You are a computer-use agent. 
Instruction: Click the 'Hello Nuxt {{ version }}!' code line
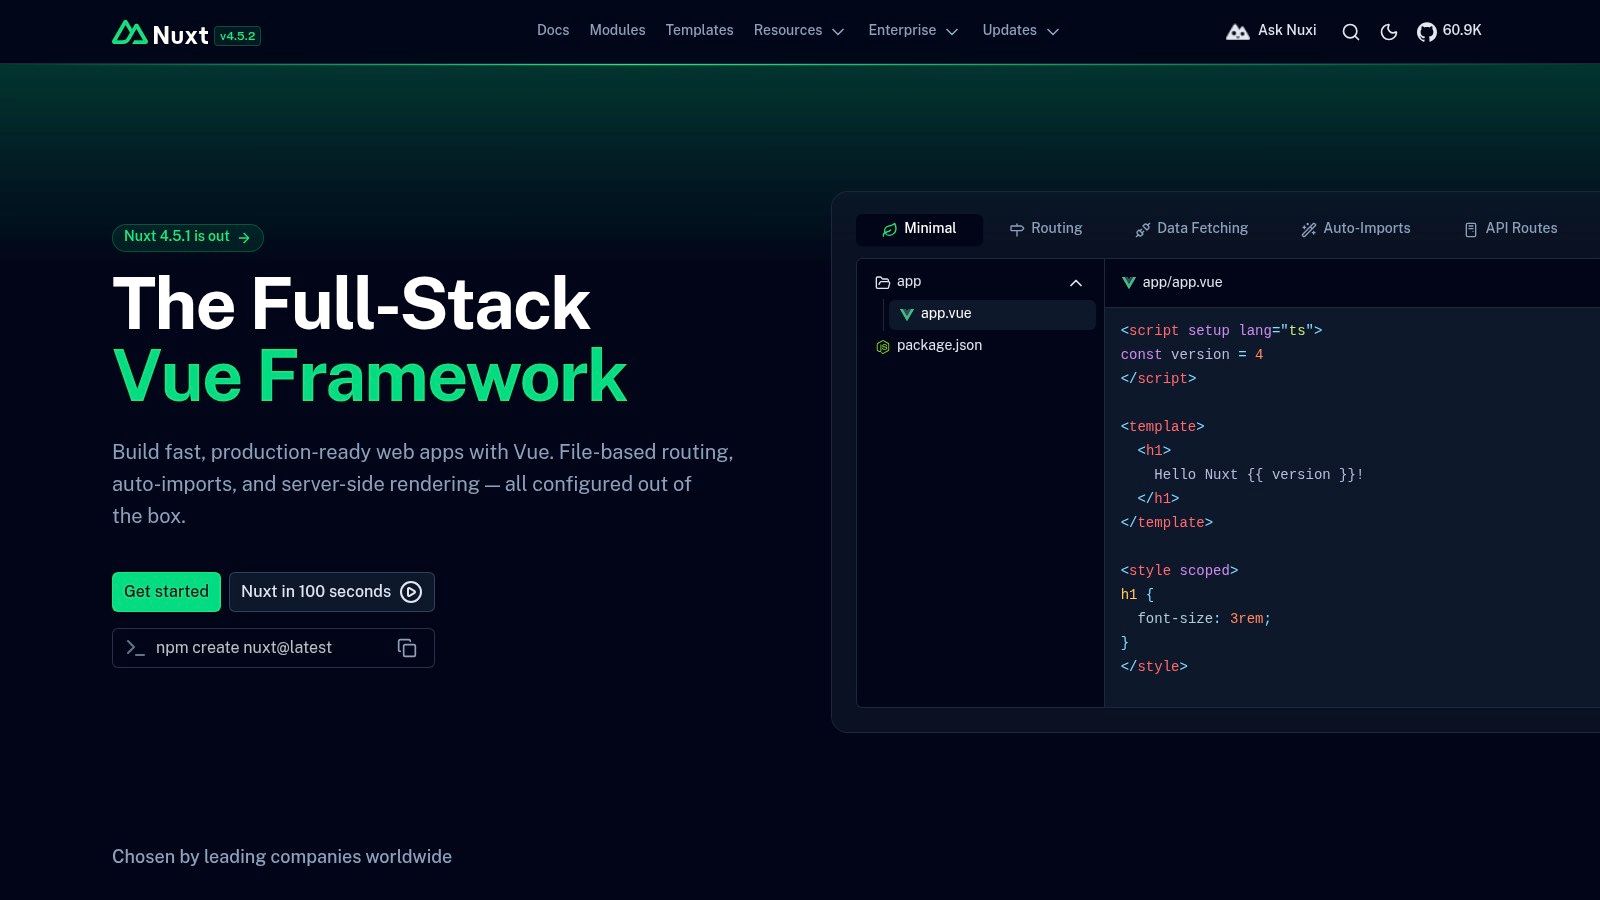tap(1259, 474)
